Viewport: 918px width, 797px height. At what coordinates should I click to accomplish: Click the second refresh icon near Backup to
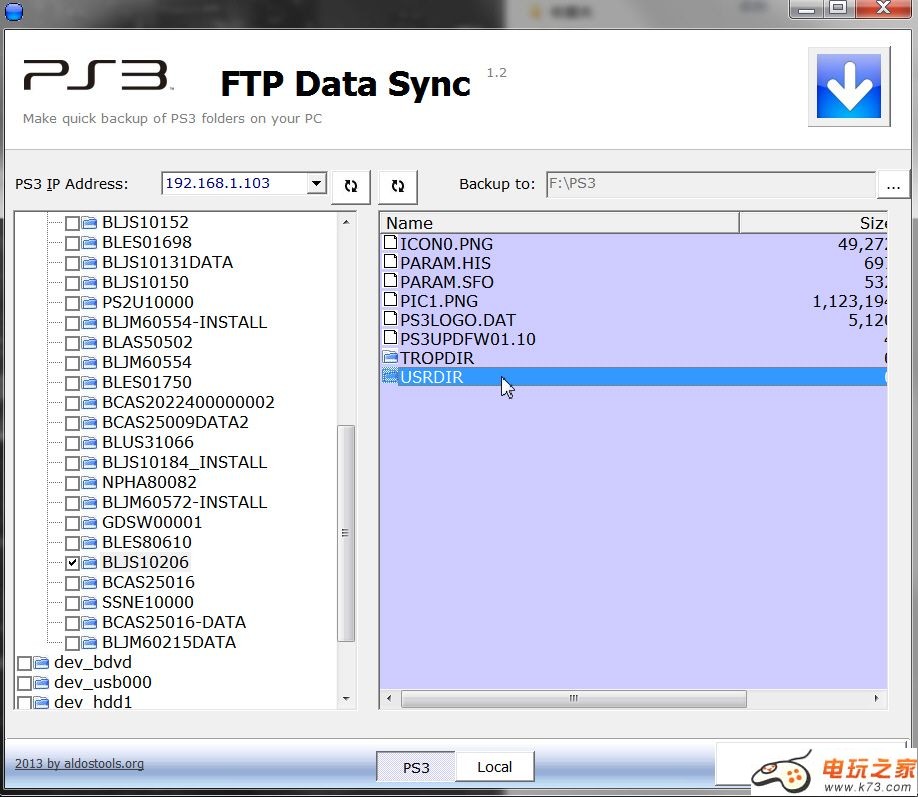[398, 186]
